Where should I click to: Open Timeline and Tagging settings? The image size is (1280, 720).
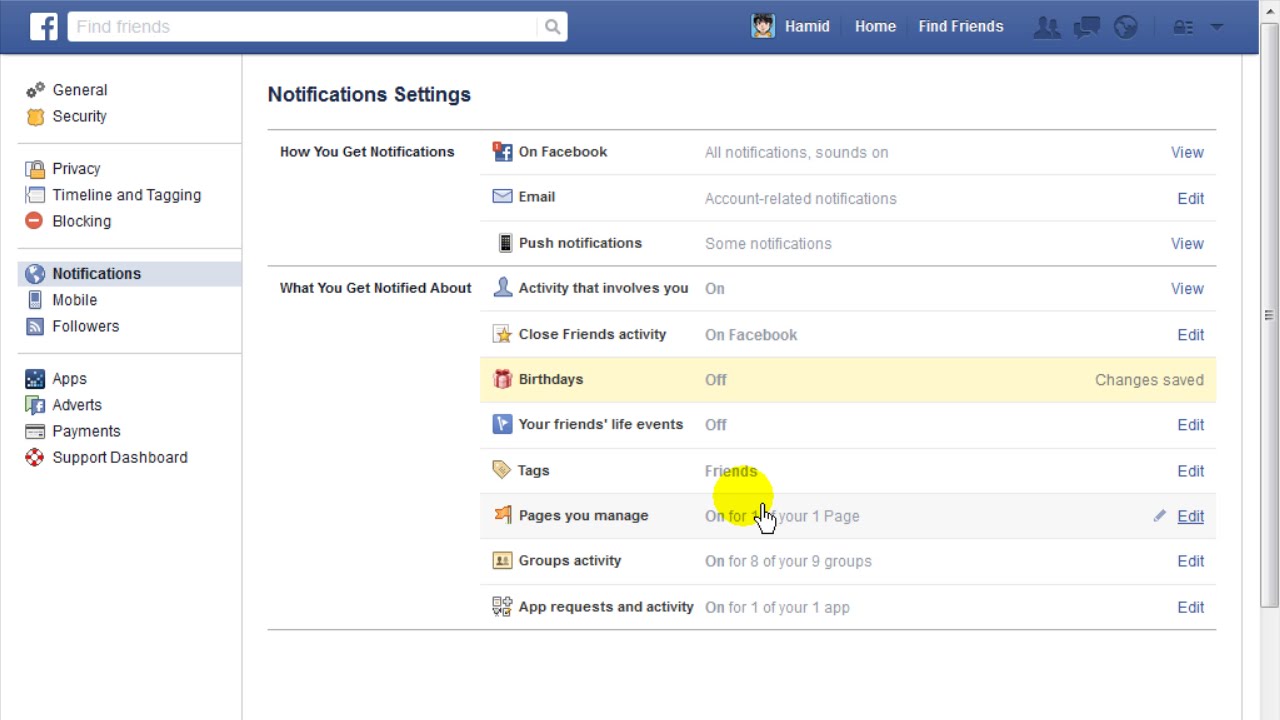(127, 195)
